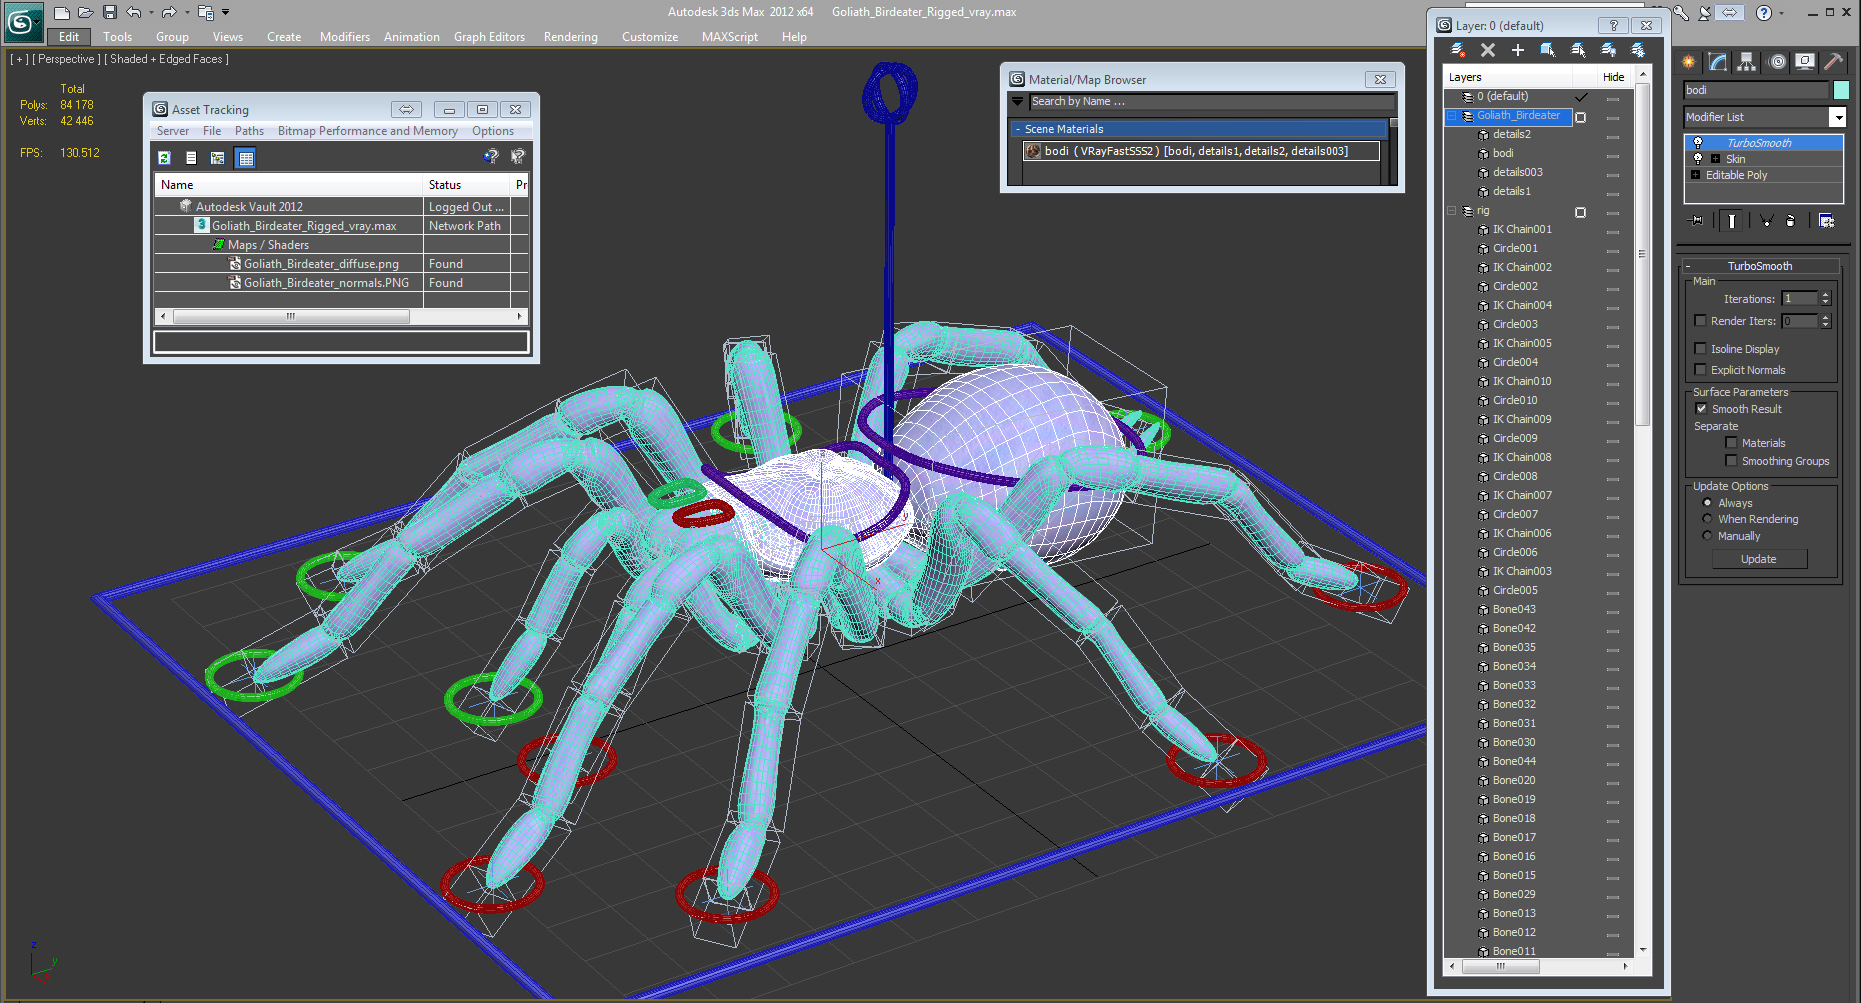Delete highlighted empty layers icon in Layer dialog
The height and width of the screenshot is (1003, 1861).
(x=1488, y=50)
